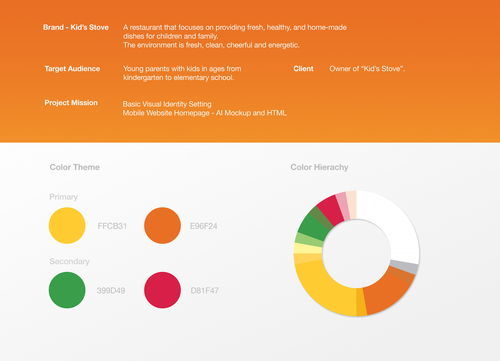The width and height of the screenshot is (500, 361).
Task: Click the Project Mission label
Action: tap(71, 103)
